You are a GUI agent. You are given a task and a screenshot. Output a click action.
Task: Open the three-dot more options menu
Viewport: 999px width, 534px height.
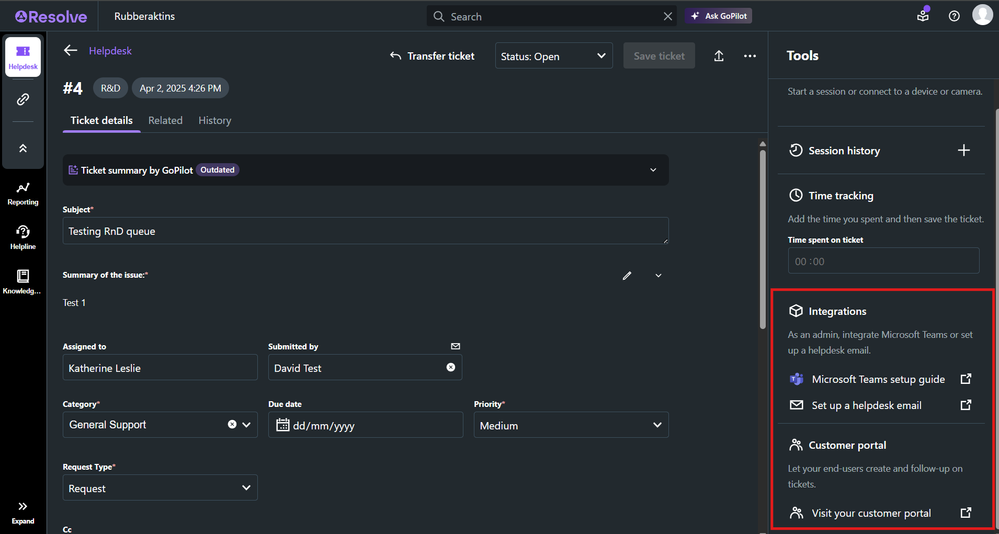(750, 57)
